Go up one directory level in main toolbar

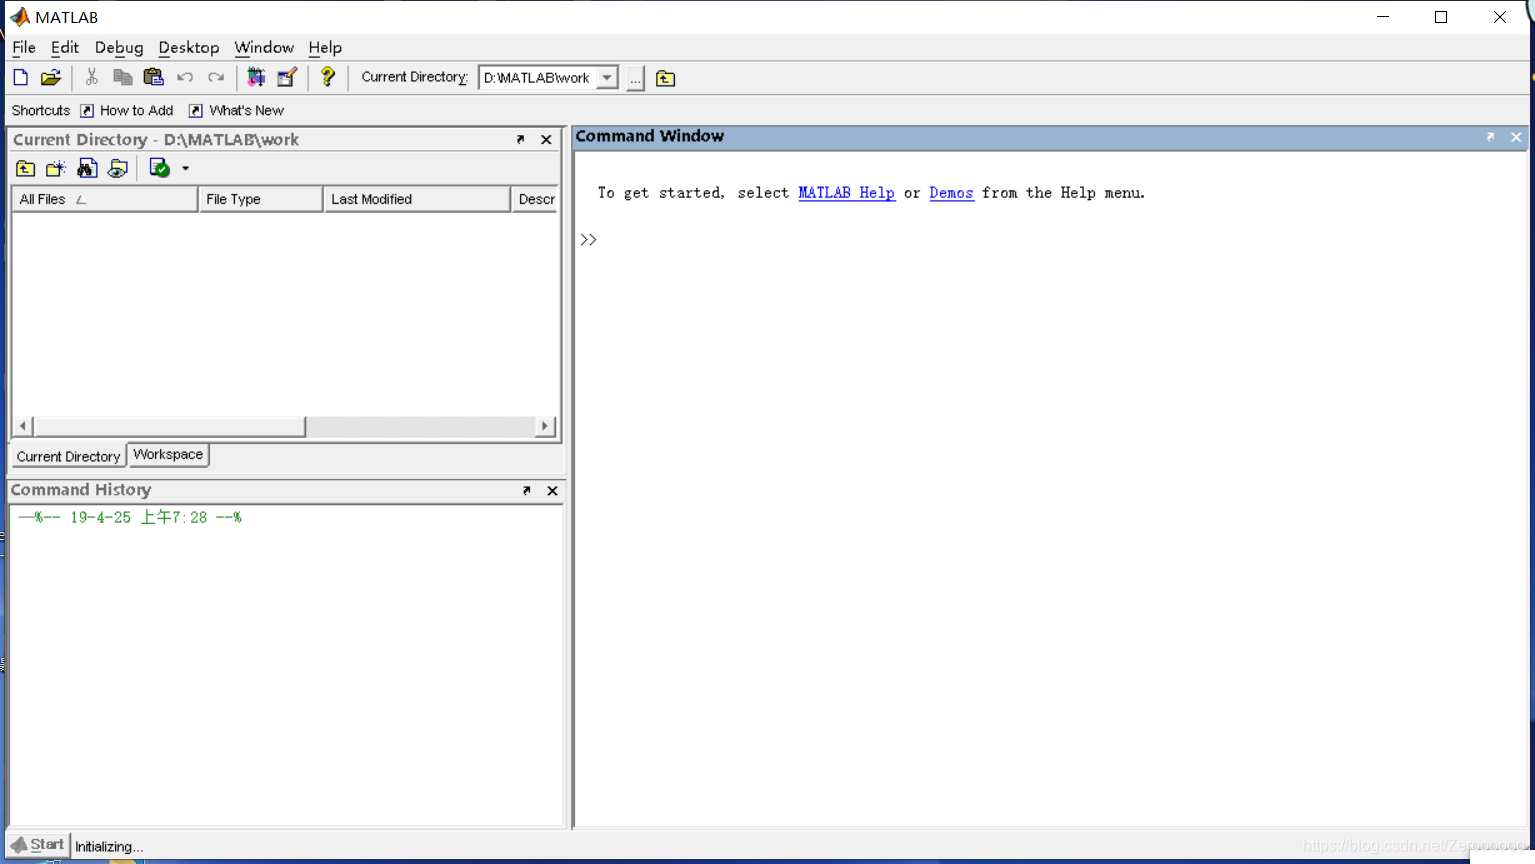pyautogui.click(x=665, y=78)
